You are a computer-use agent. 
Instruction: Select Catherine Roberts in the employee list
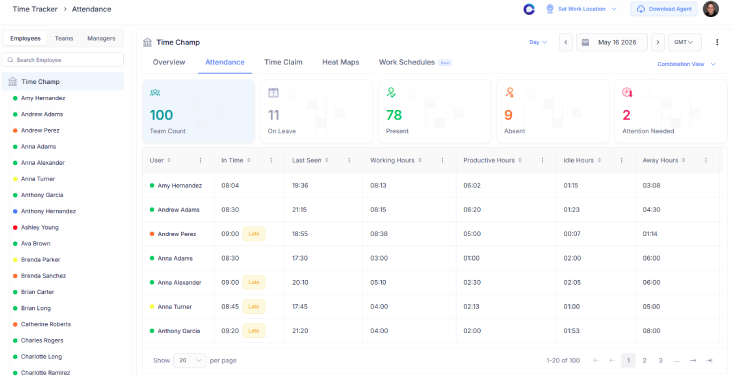[46, 324]
